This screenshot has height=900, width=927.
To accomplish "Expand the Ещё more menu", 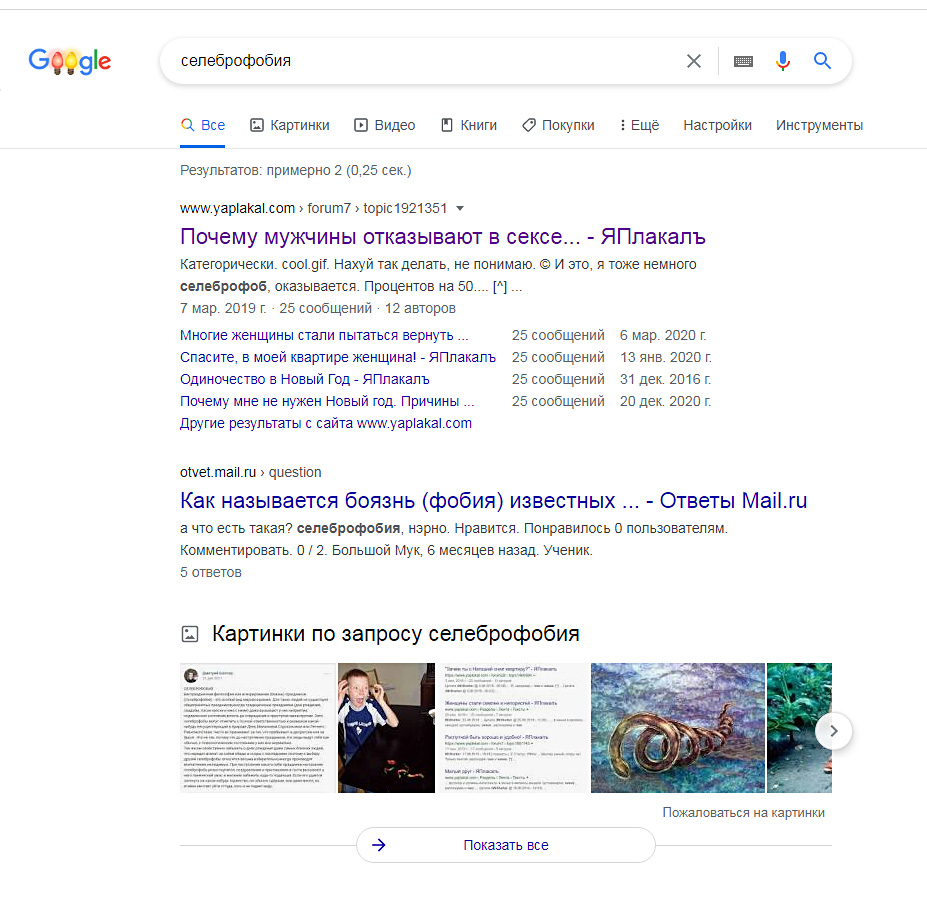I will (639, 125).
